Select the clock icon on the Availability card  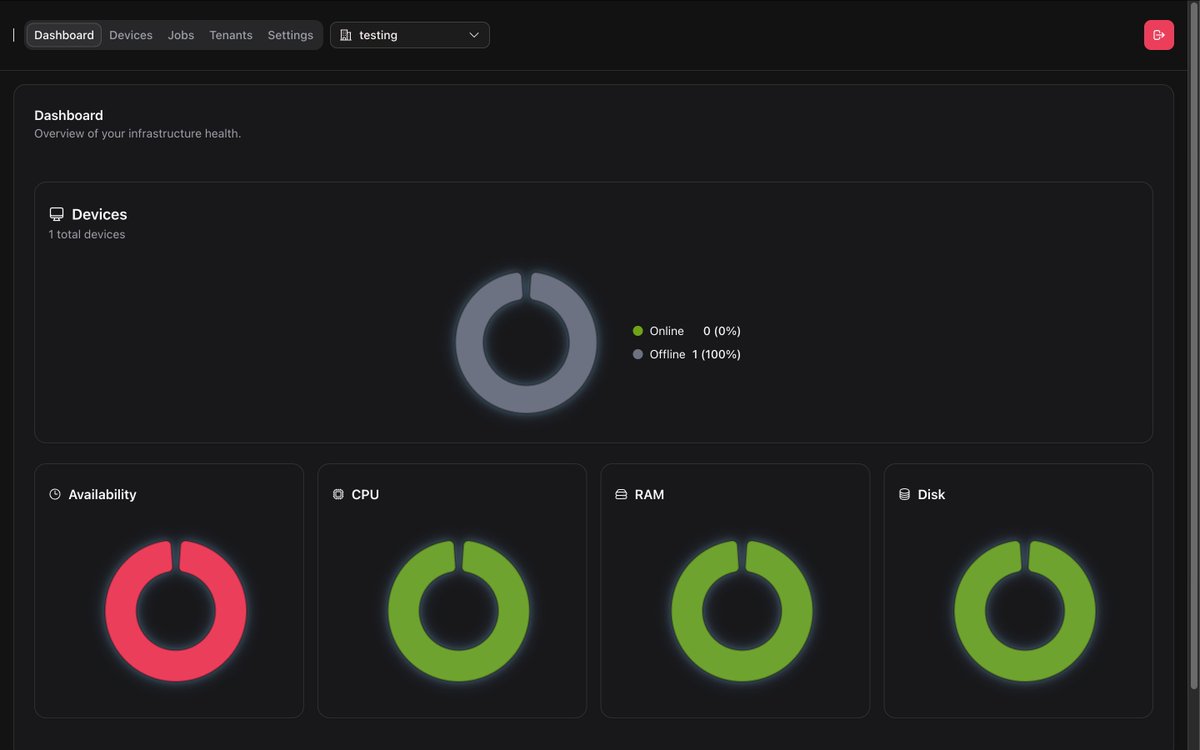click(55, 493)
